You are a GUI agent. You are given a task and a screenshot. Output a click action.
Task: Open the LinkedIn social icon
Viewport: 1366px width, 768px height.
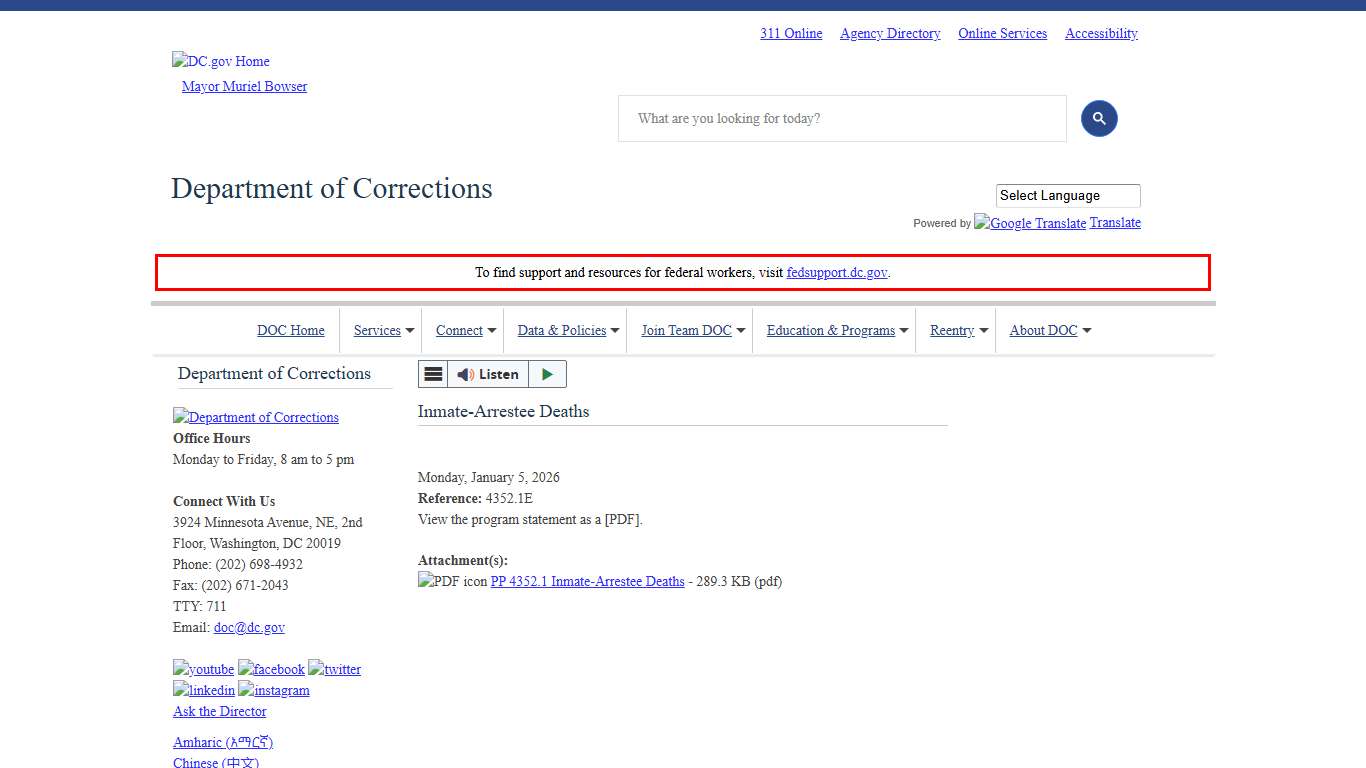pyautogui.click(x=203, y=690)
